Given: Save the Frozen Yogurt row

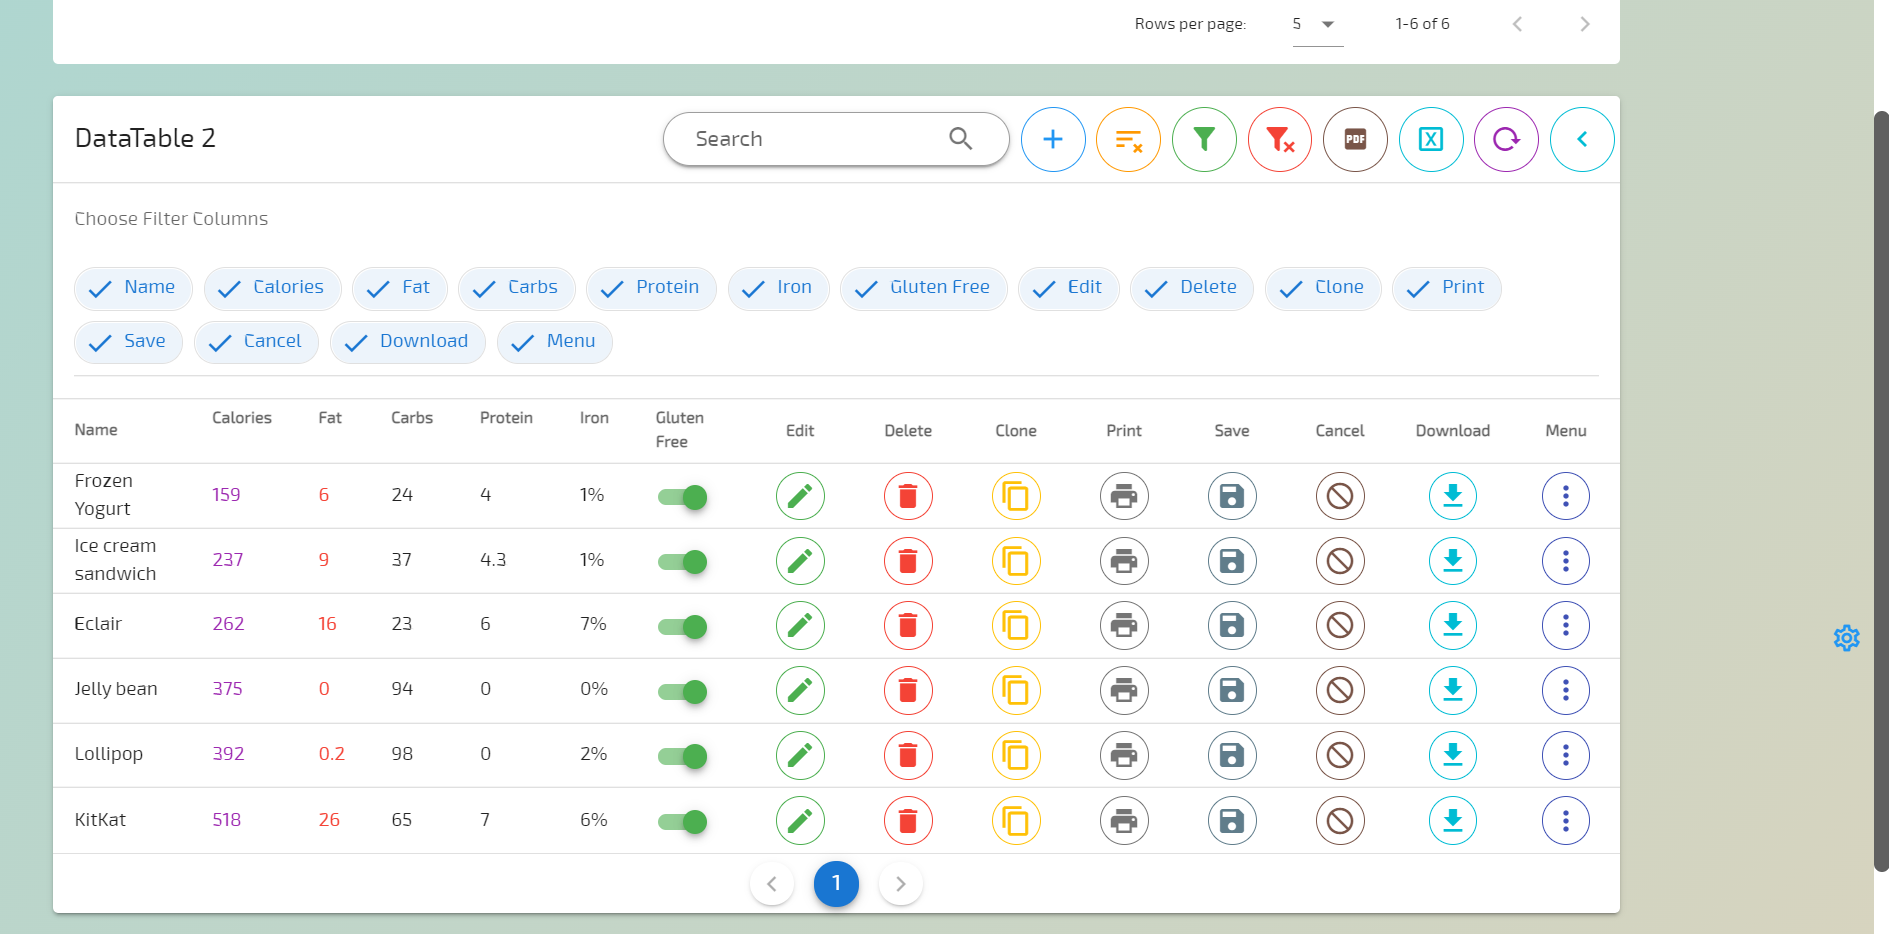Looking at the screenshot, I should pyautogui.click(x=1232, y=496).
